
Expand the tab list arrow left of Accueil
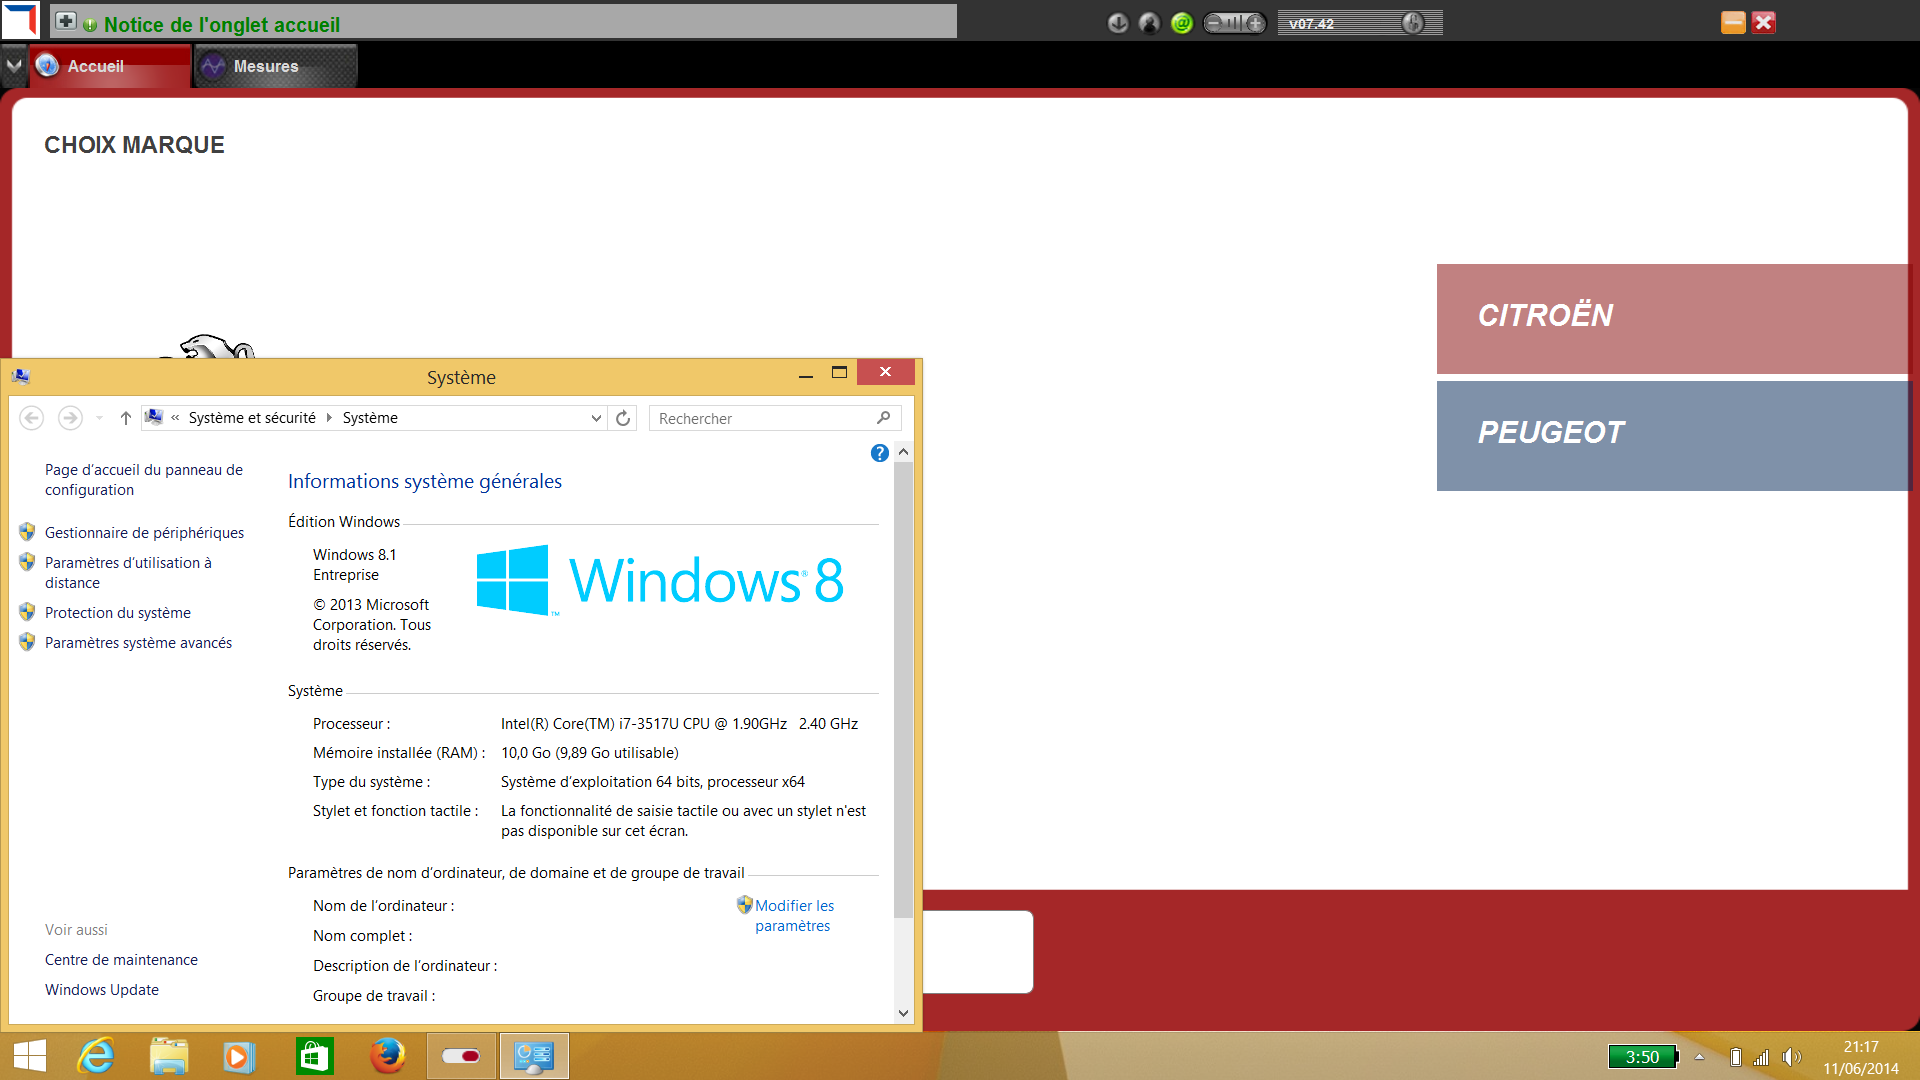click(x=14, y=66)
